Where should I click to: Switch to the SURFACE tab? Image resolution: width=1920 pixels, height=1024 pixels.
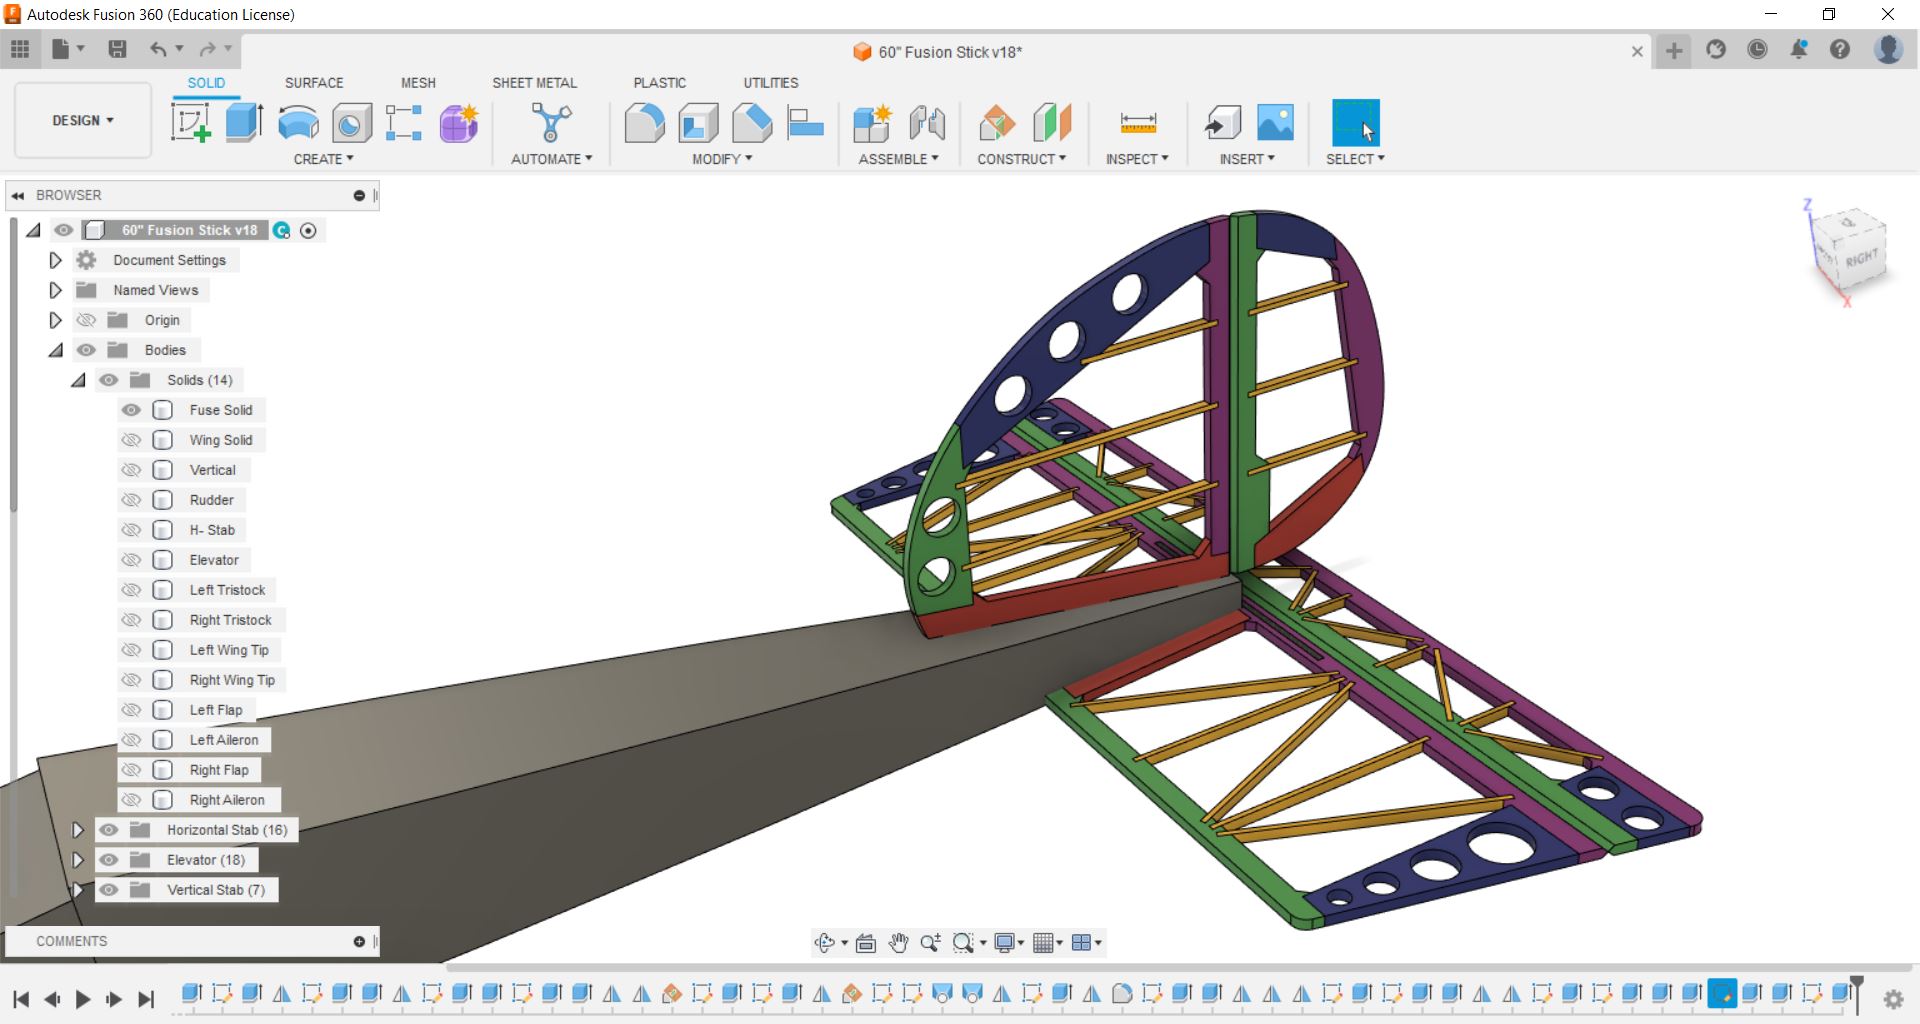click(313, 83)
